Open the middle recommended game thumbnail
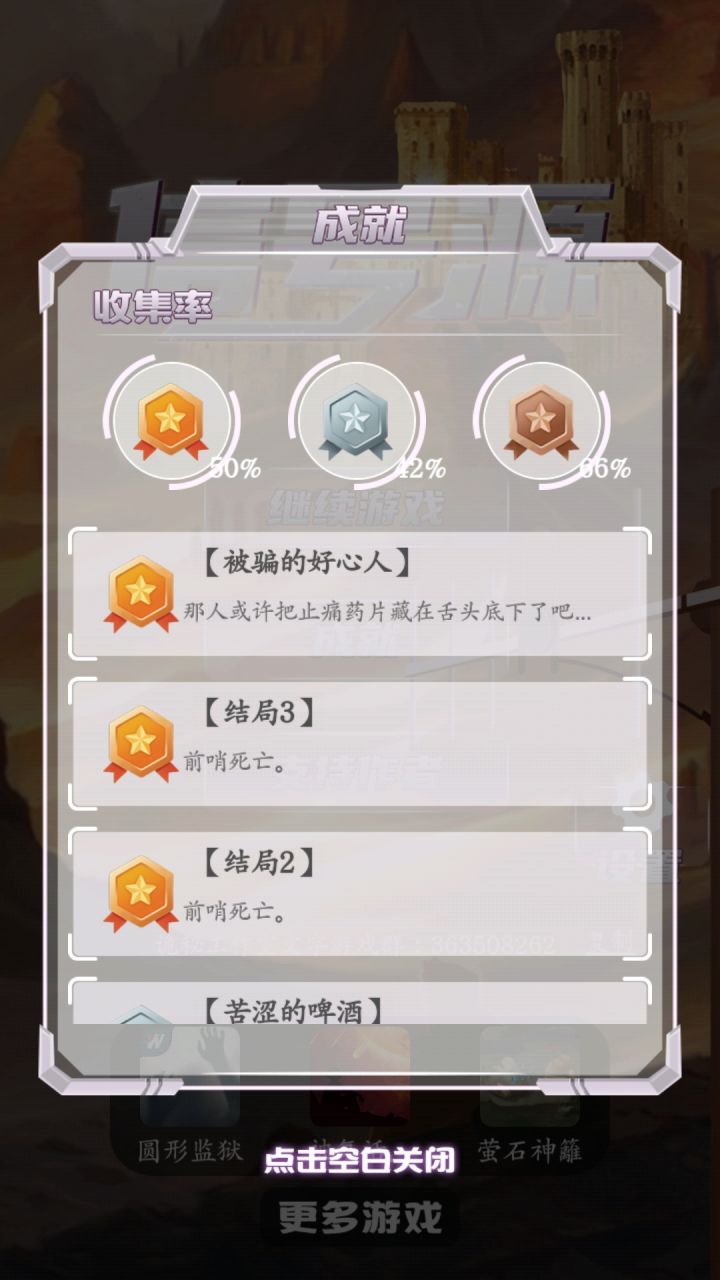 point(360,1076)
